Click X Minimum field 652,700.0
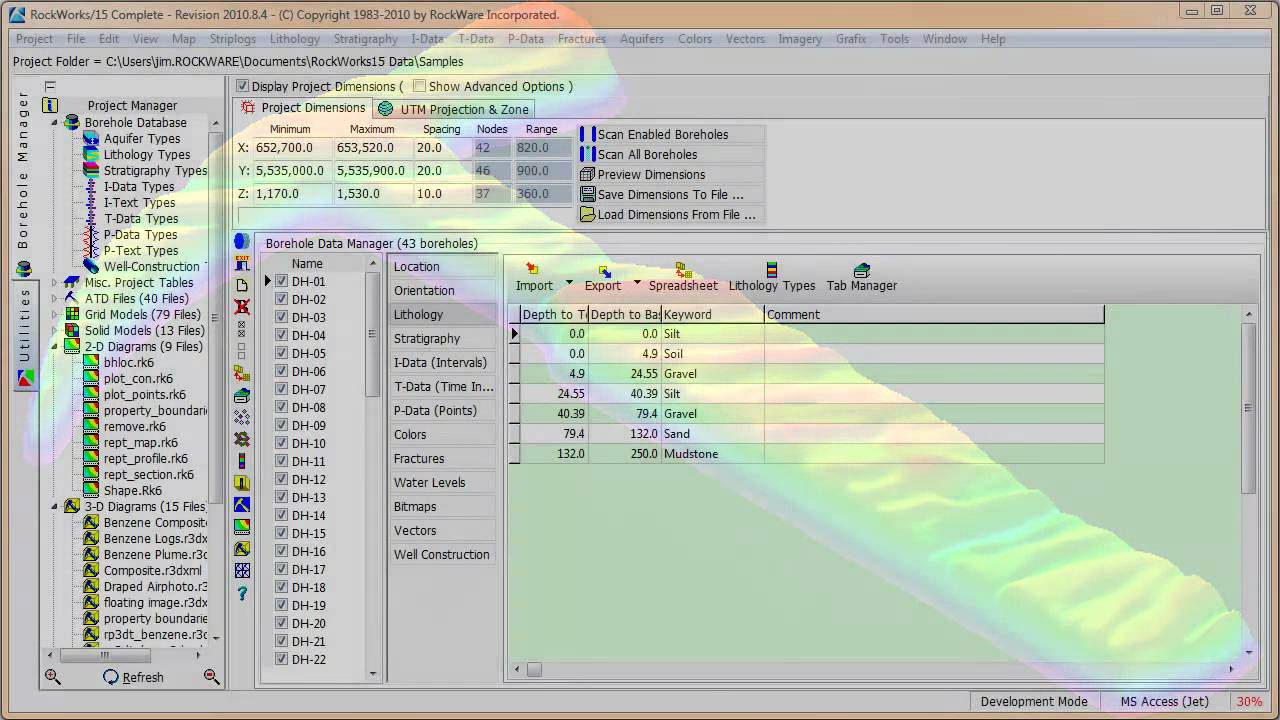 click(292, 147)
